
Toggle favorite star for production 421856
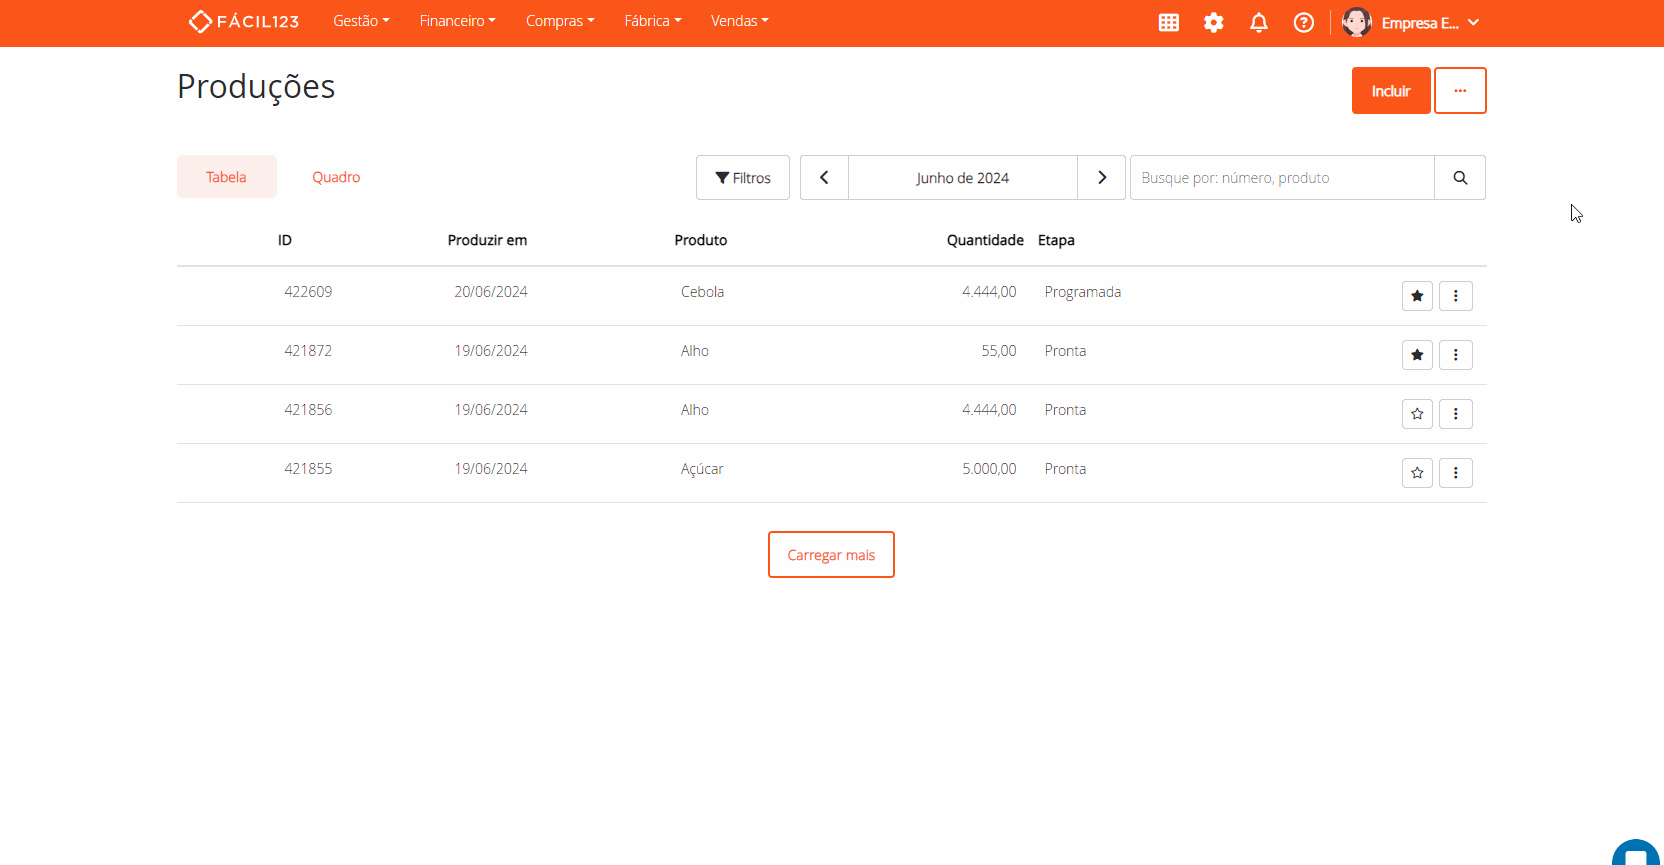click(1416, 414)
